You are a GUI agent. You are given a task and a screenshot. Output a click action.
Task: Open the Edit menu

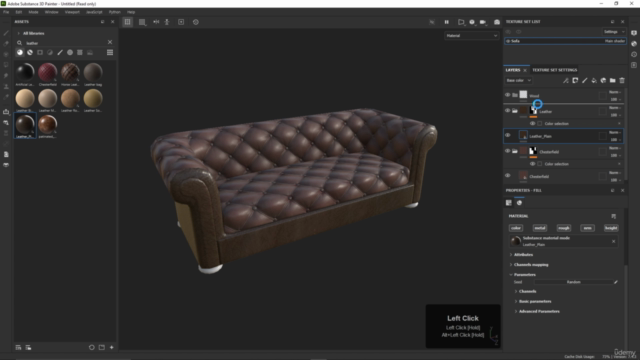(x=19, y=12)
